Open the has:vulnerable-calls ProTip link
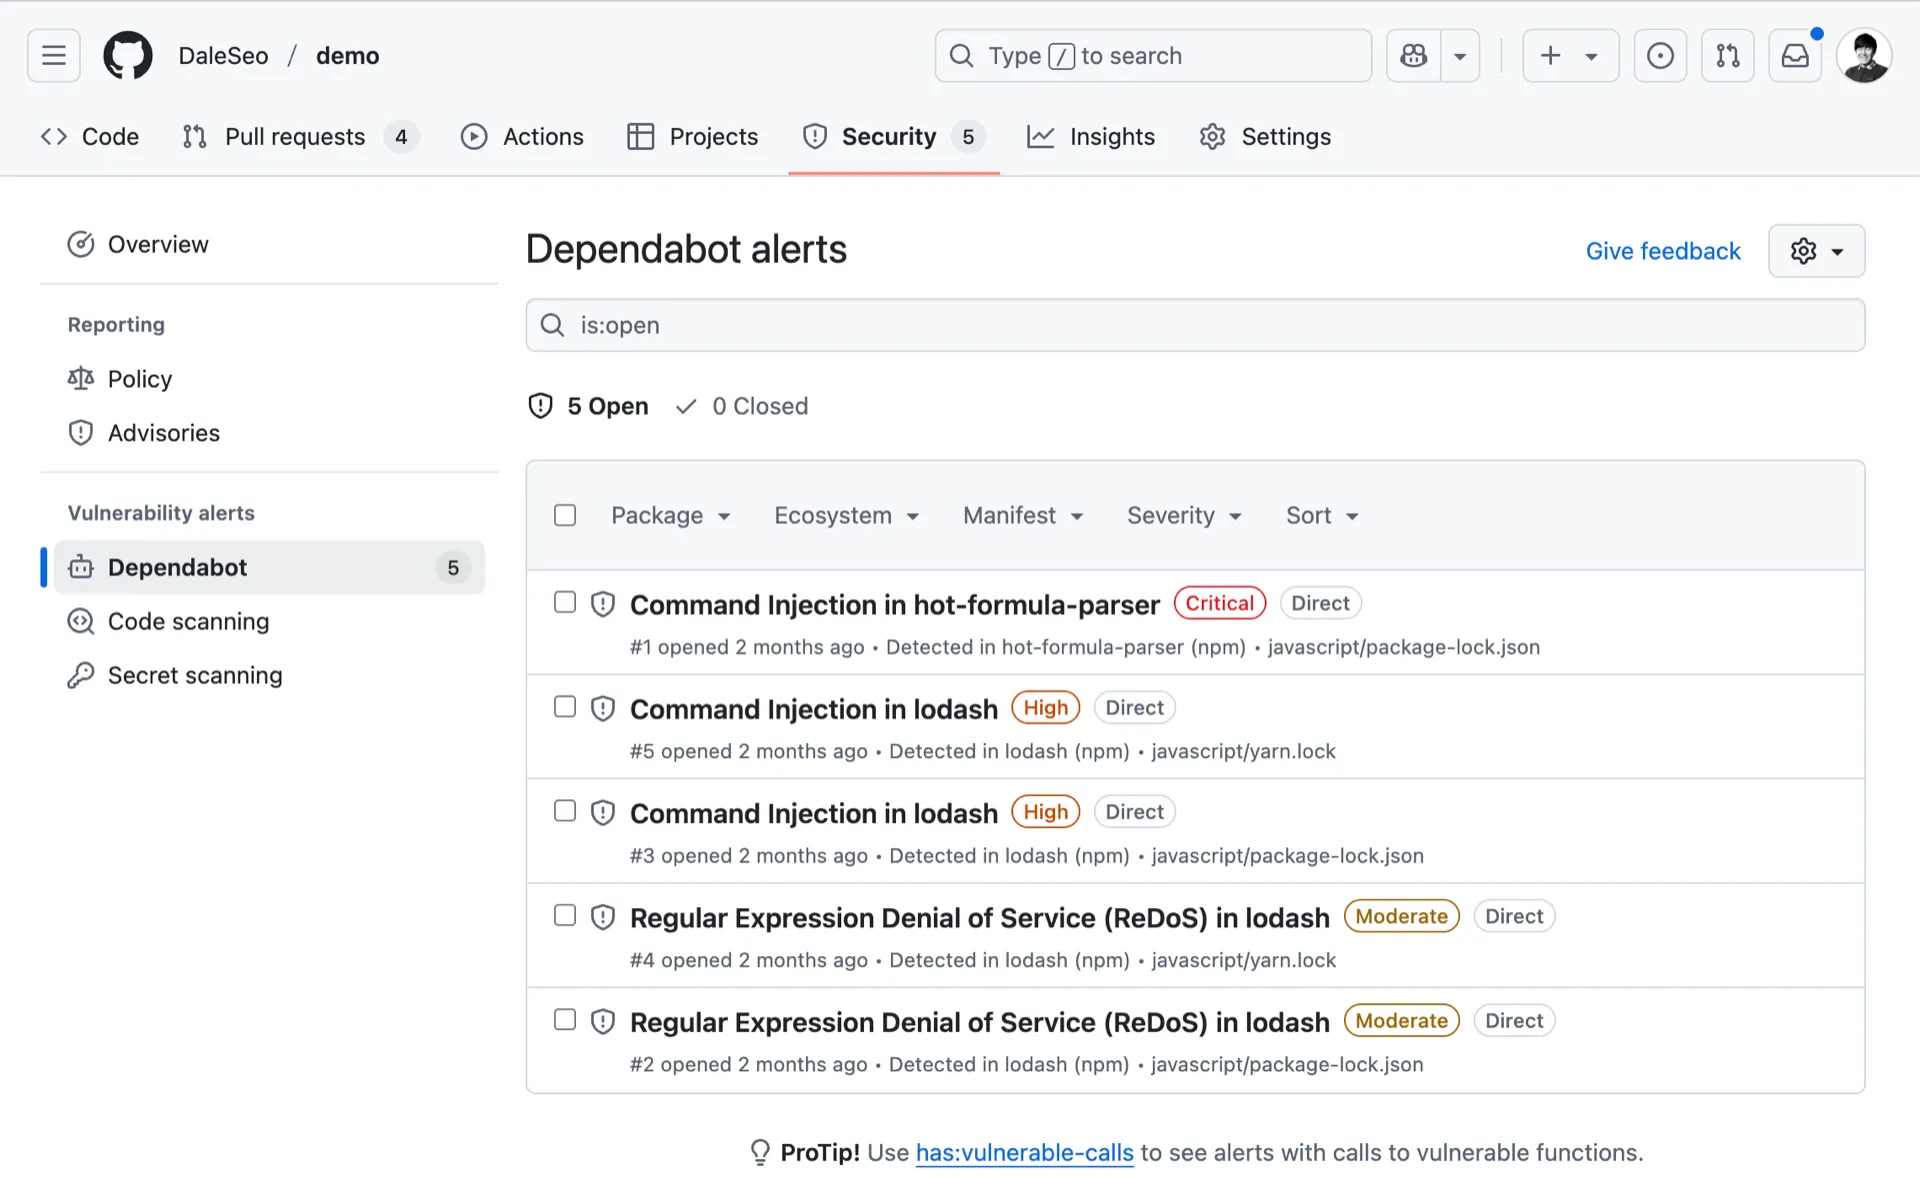This screenshot has height=1197, width=1920. pos(1023,1152)
